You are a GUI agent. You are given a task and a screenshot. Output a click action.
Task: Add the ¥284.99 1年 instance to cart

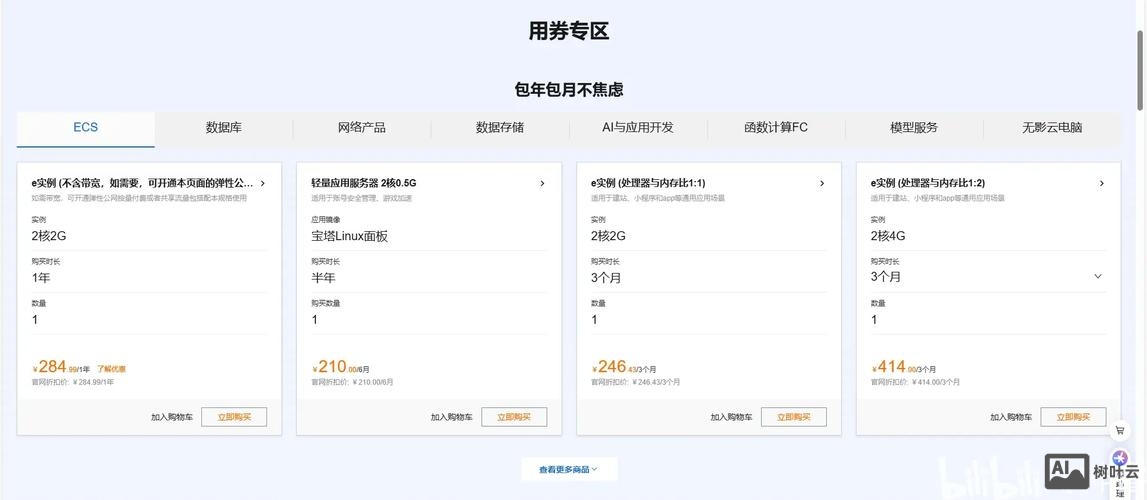coord(172,417)
